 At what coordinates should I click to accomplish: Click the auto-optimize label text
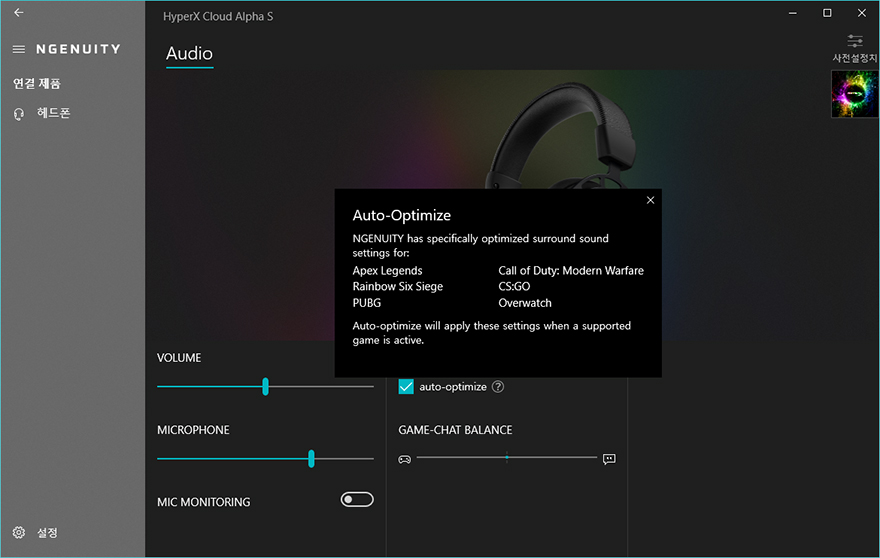pyautogui.click(x=453, y=387)
